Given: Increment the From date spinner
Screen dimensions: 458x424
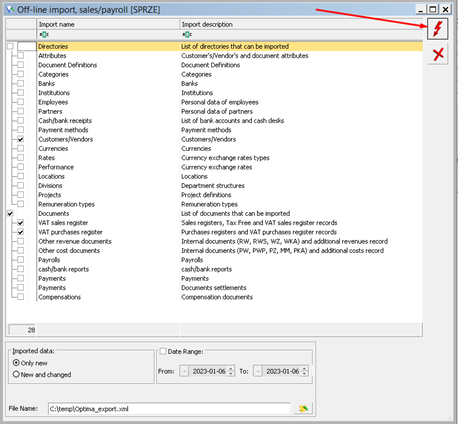Looking at the screenshot, I should click(231, 369).
